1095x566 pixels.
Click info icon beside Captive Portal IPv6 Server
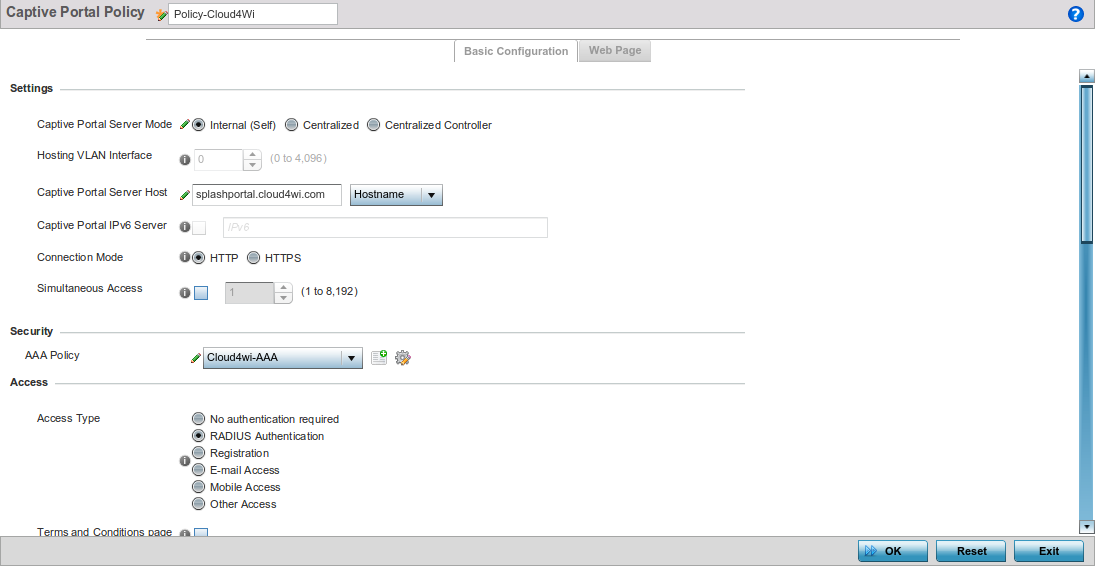click(185, 227)
